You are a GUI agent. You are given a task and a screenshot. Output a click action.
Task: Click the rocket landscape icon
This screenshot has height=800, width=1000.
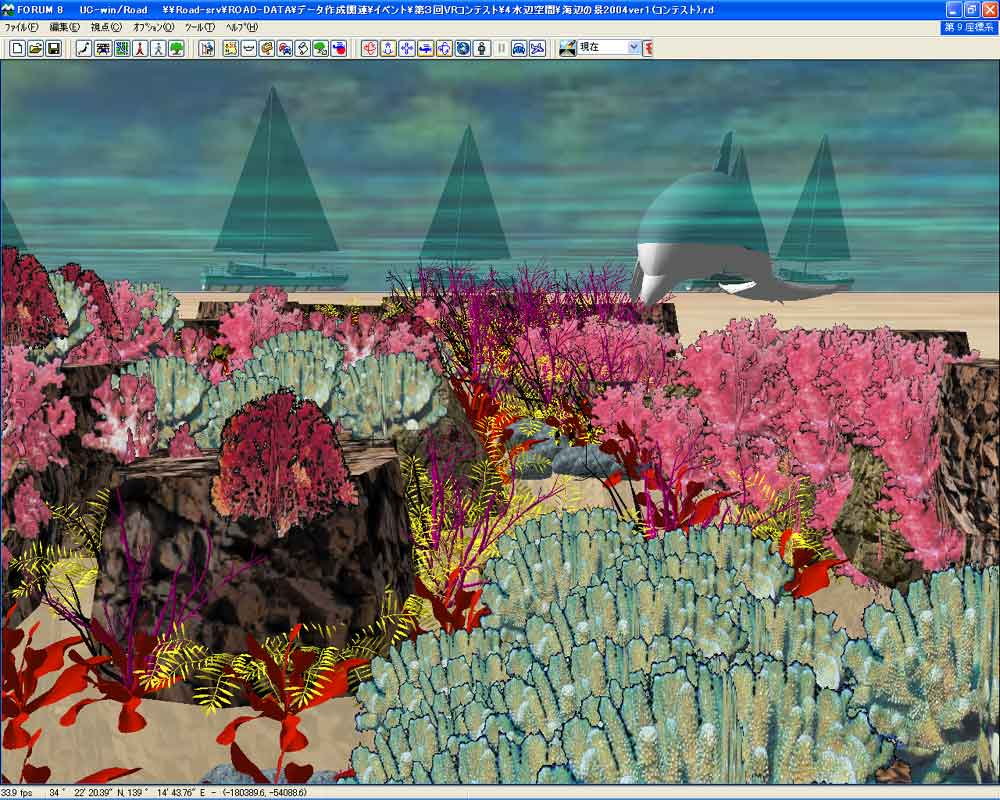pos(568,48)
